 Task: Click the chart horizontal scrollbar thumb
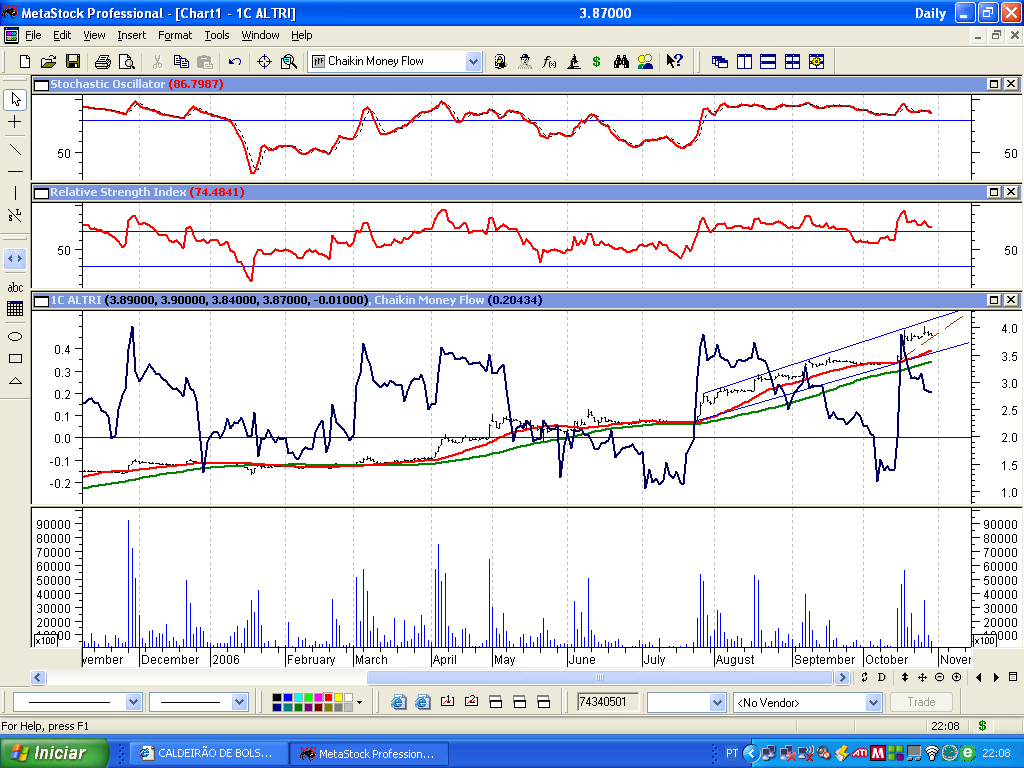tap(601, 677)
